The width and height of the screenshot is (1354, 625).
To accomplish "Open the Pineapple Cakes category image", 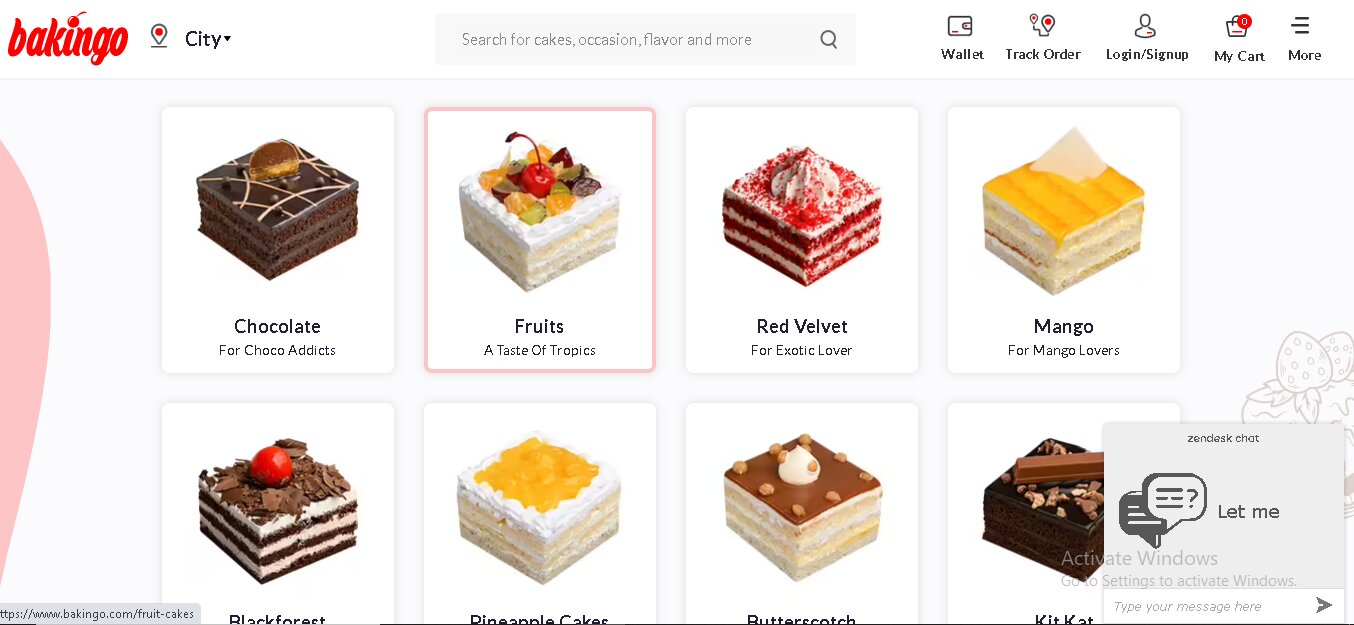I will [540, 510].
